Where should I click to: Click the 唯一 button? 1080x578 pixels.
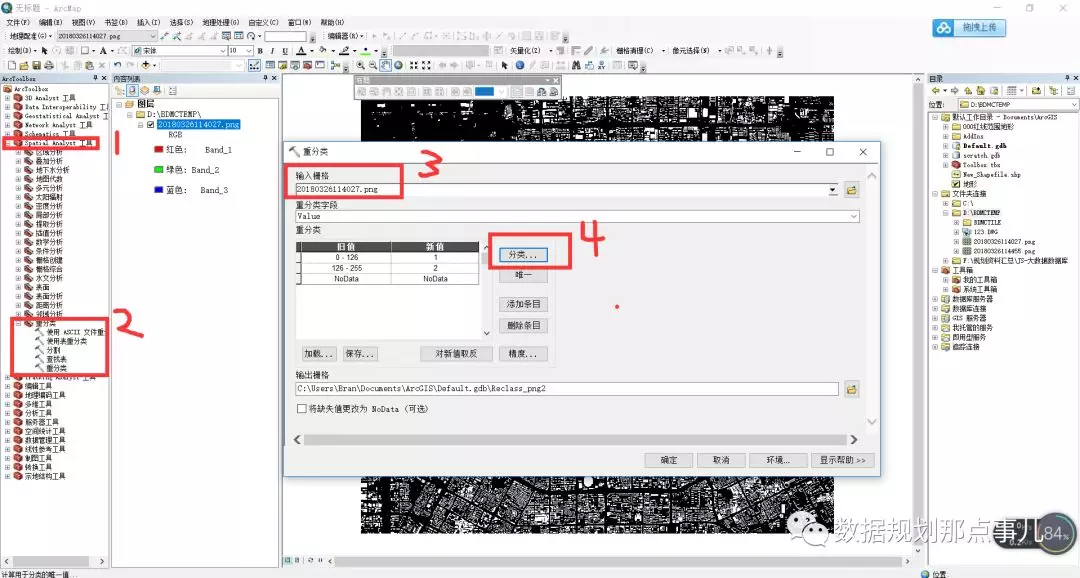pos(523,275)
